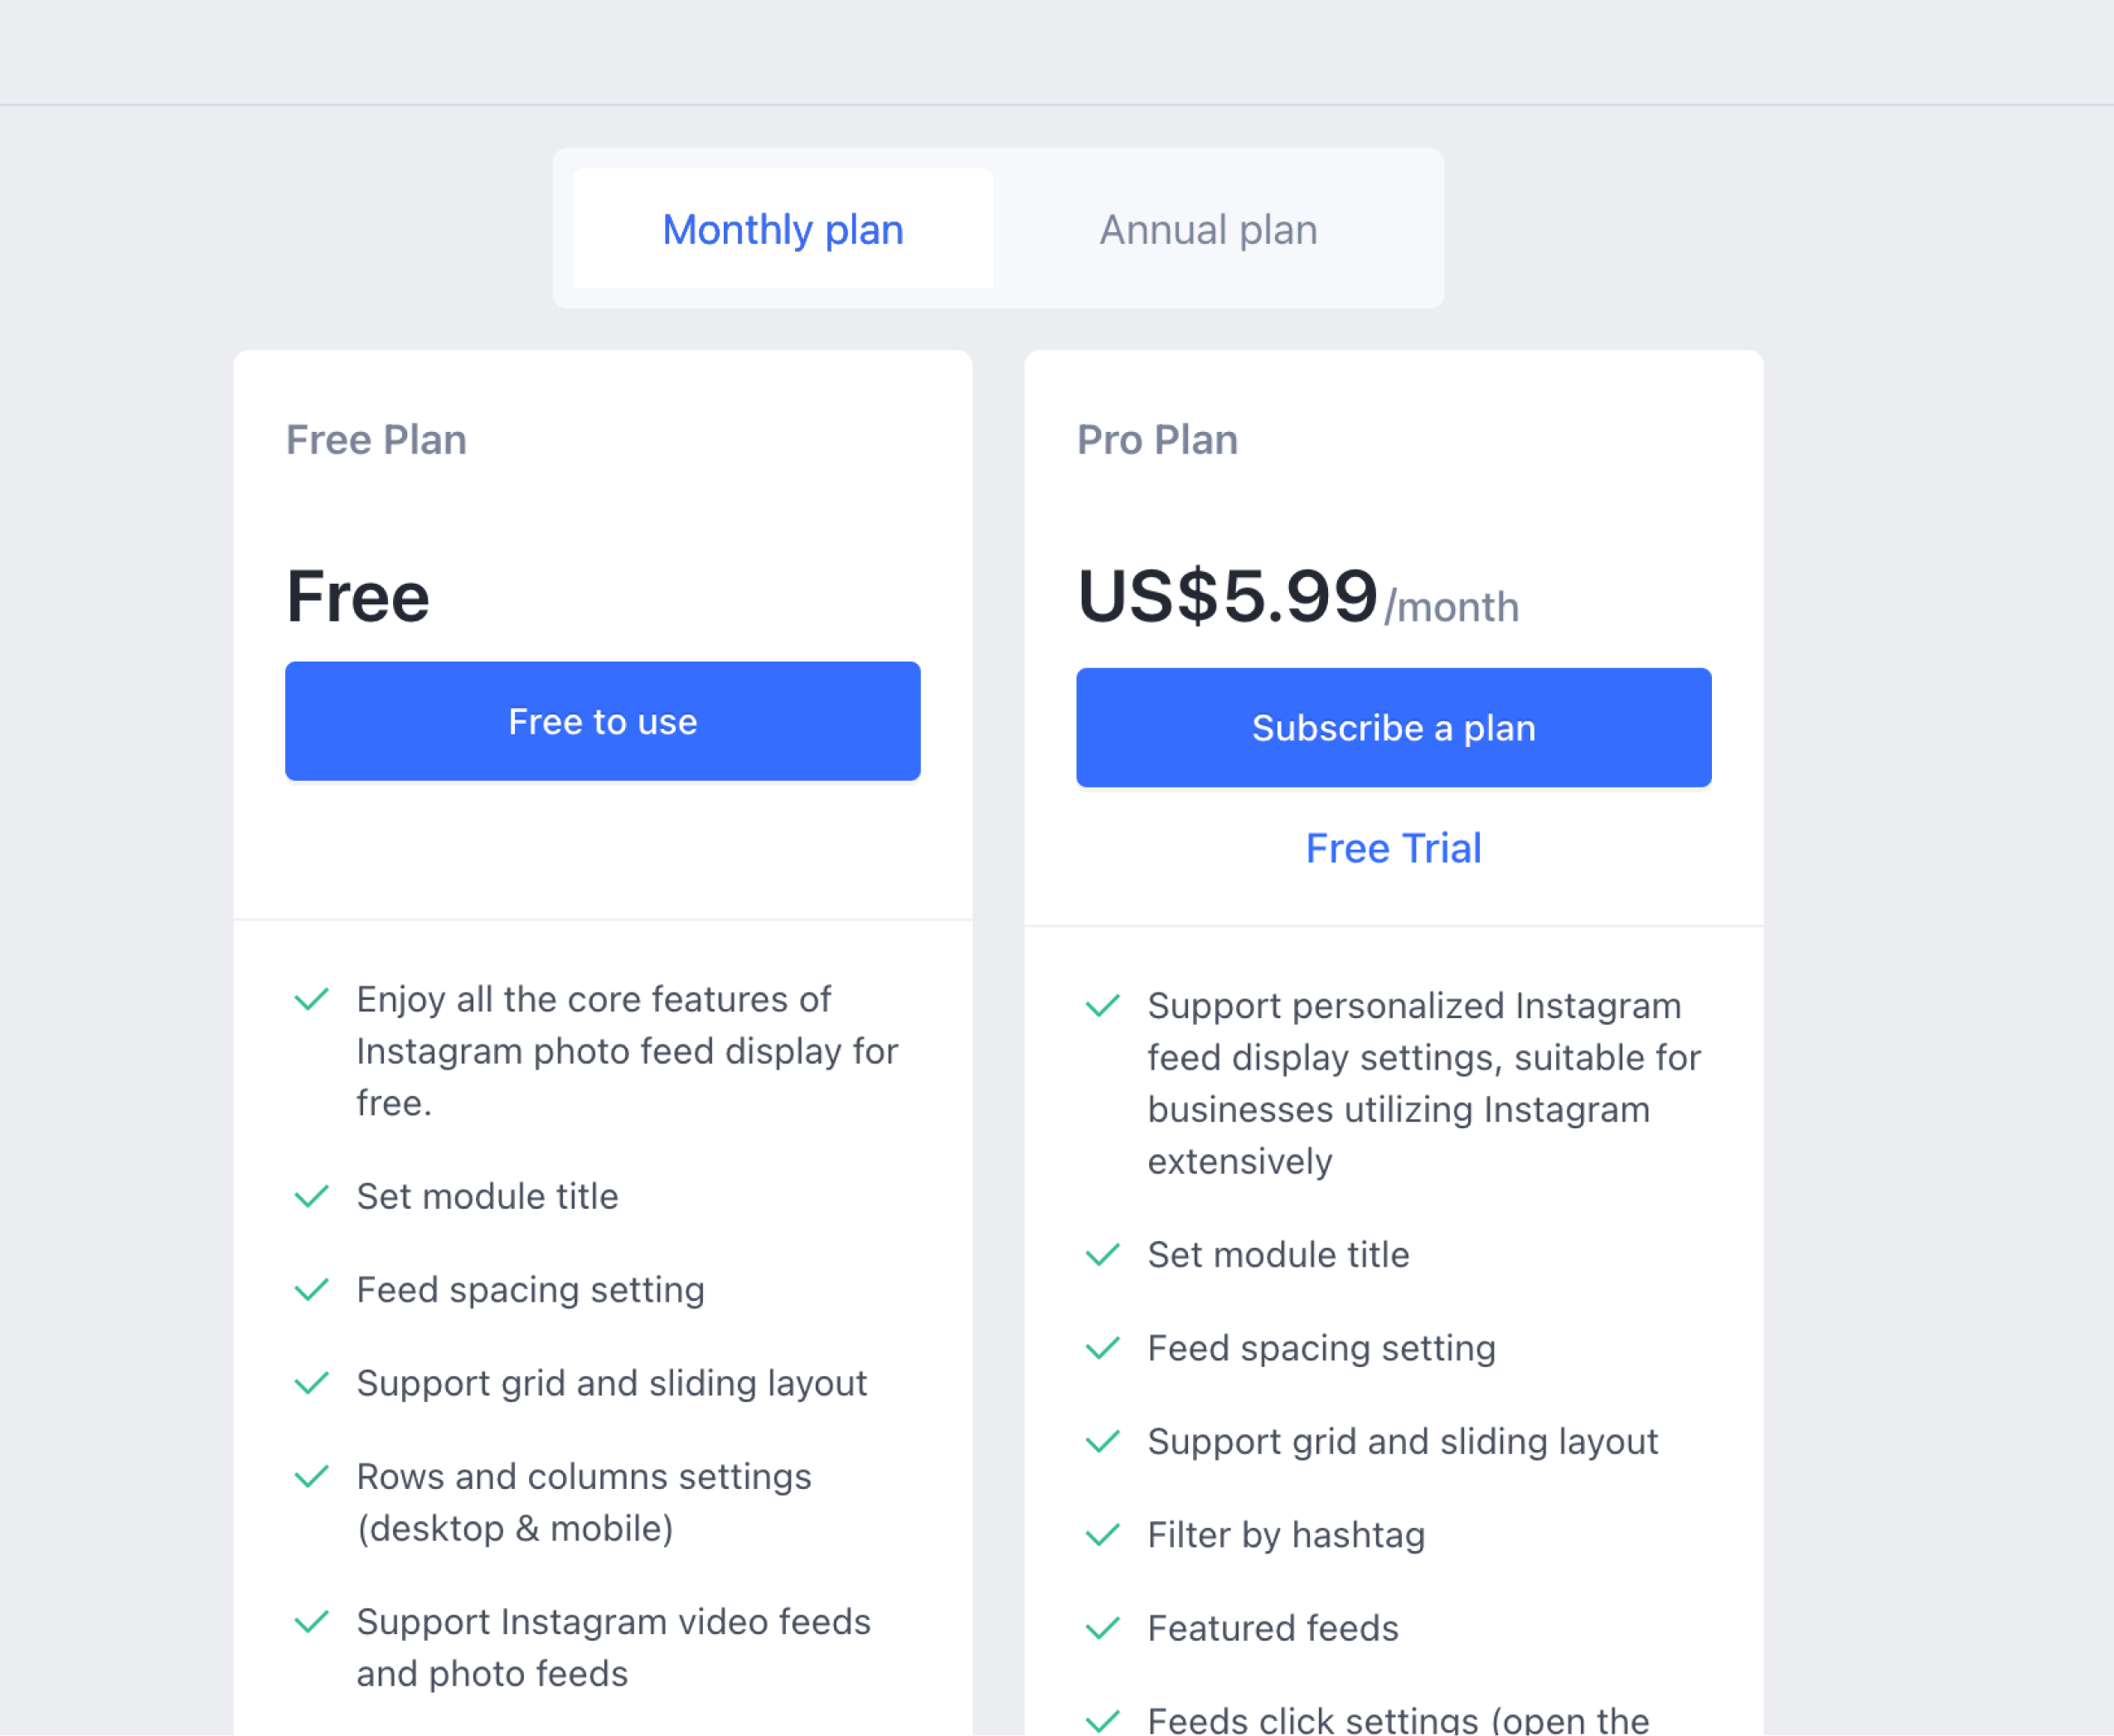Click checkmark beside 'Support personalized Instagram feed'
The width and height of the screenshot is (2114, 1736).
pyautogui.click(x=1102, y=1005)
